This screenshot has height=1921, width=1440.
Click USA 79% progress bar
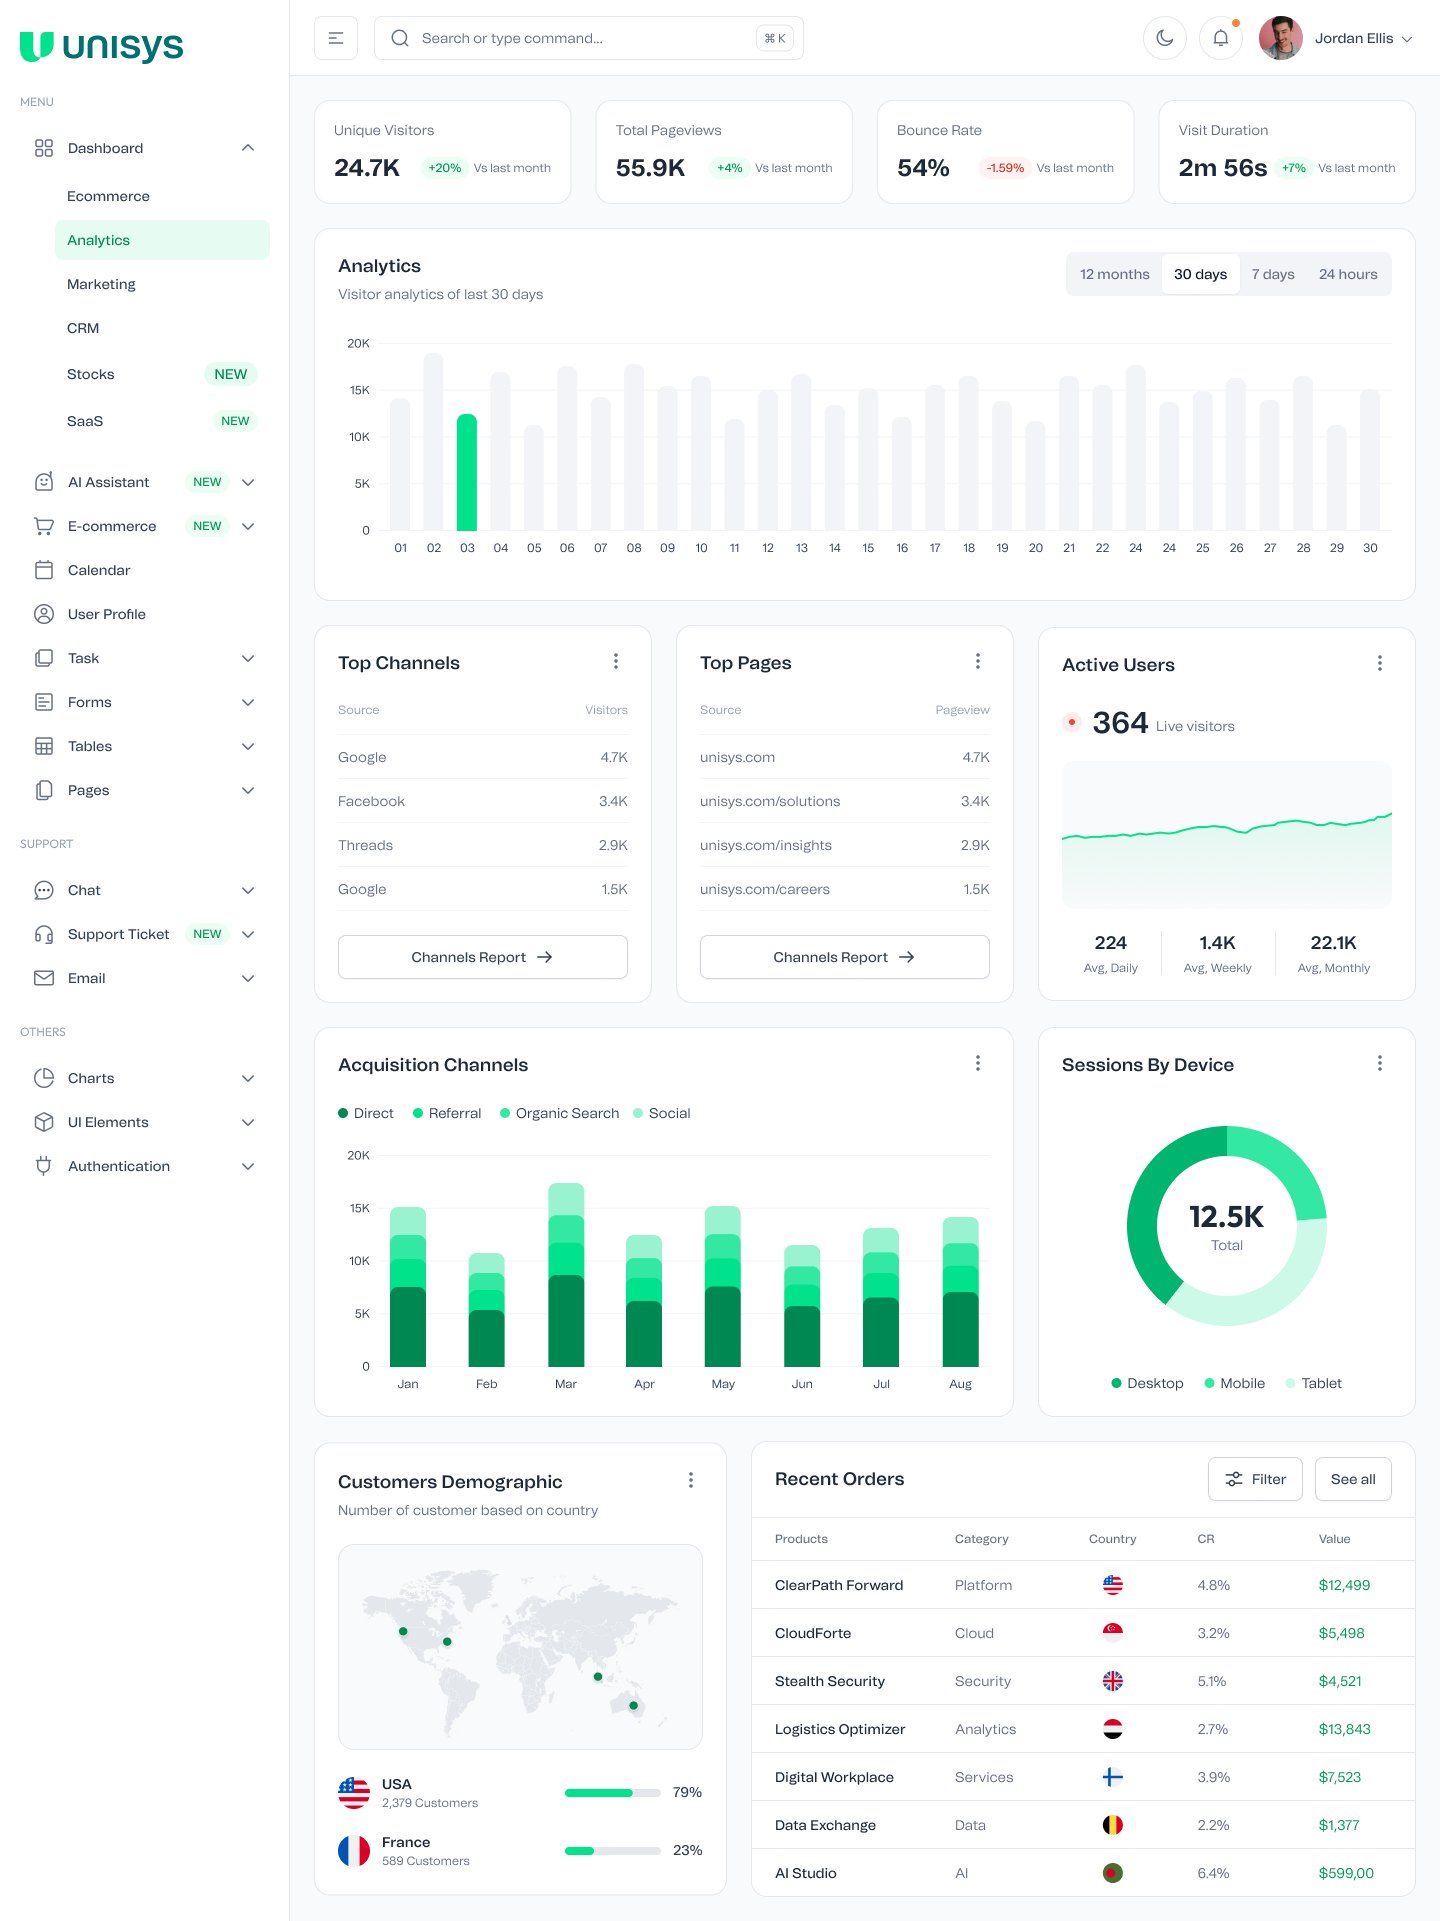pyautogui.click(x=613, y=1793)
